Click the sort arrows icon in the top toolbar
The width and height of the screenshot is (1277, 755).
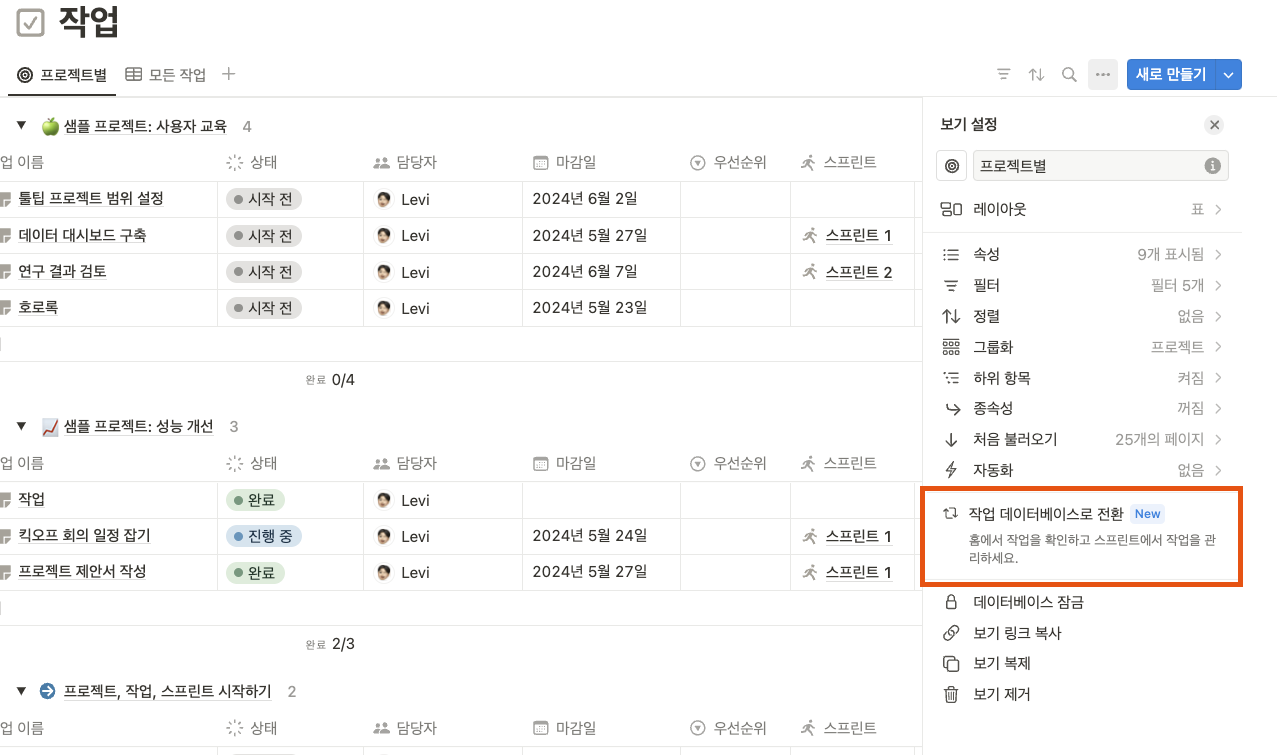click(x=1036, y=75)
